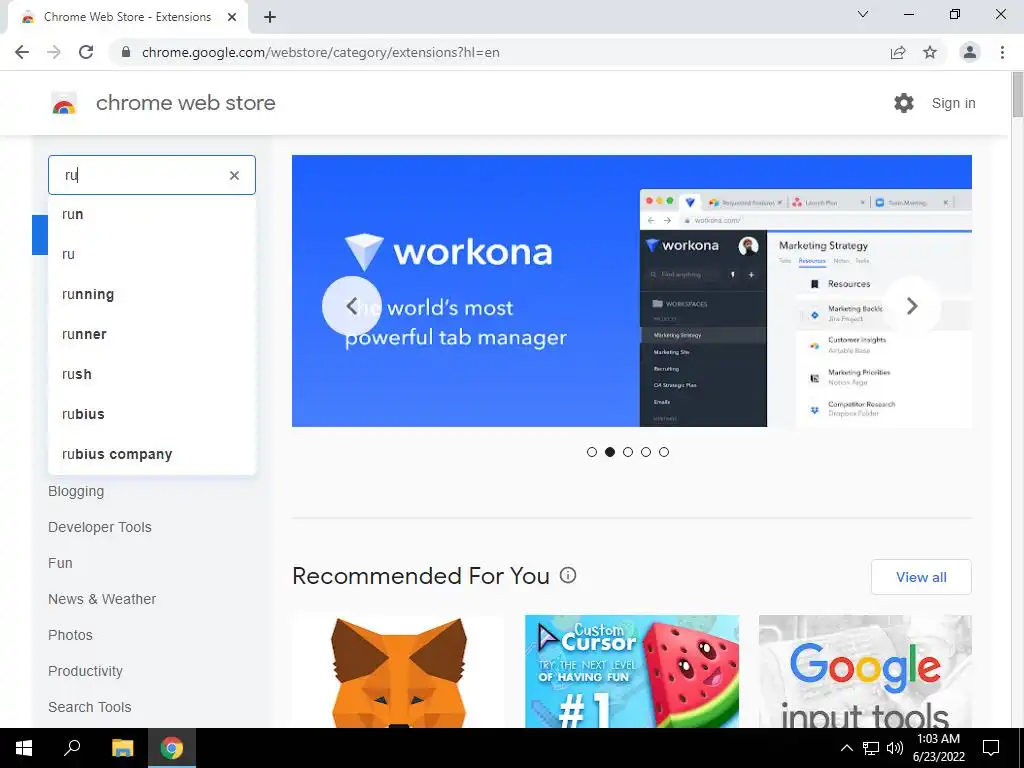Open Blogging category
Image resolution: width=1024 pixels, height=768 pixels.
(x=76, y=491)
